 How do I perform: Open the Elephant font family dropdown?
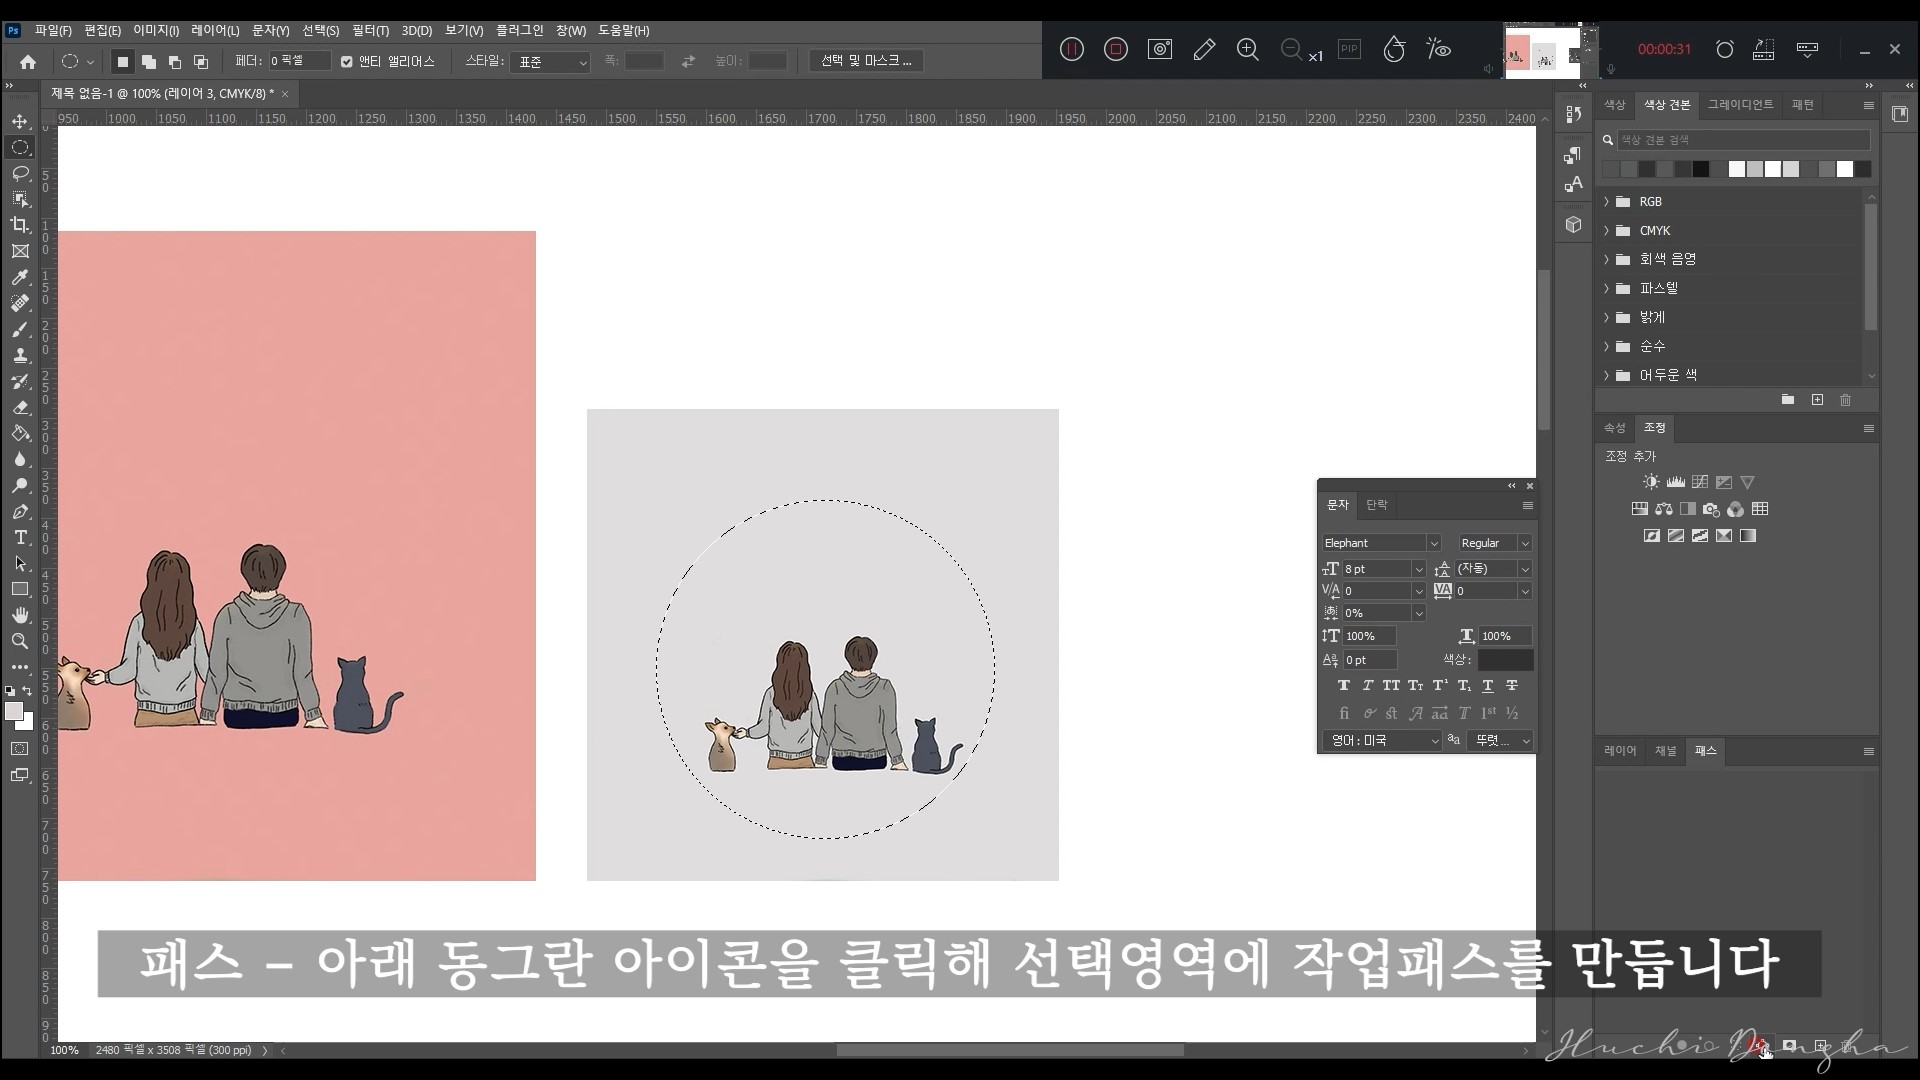tap(1434, 543)
